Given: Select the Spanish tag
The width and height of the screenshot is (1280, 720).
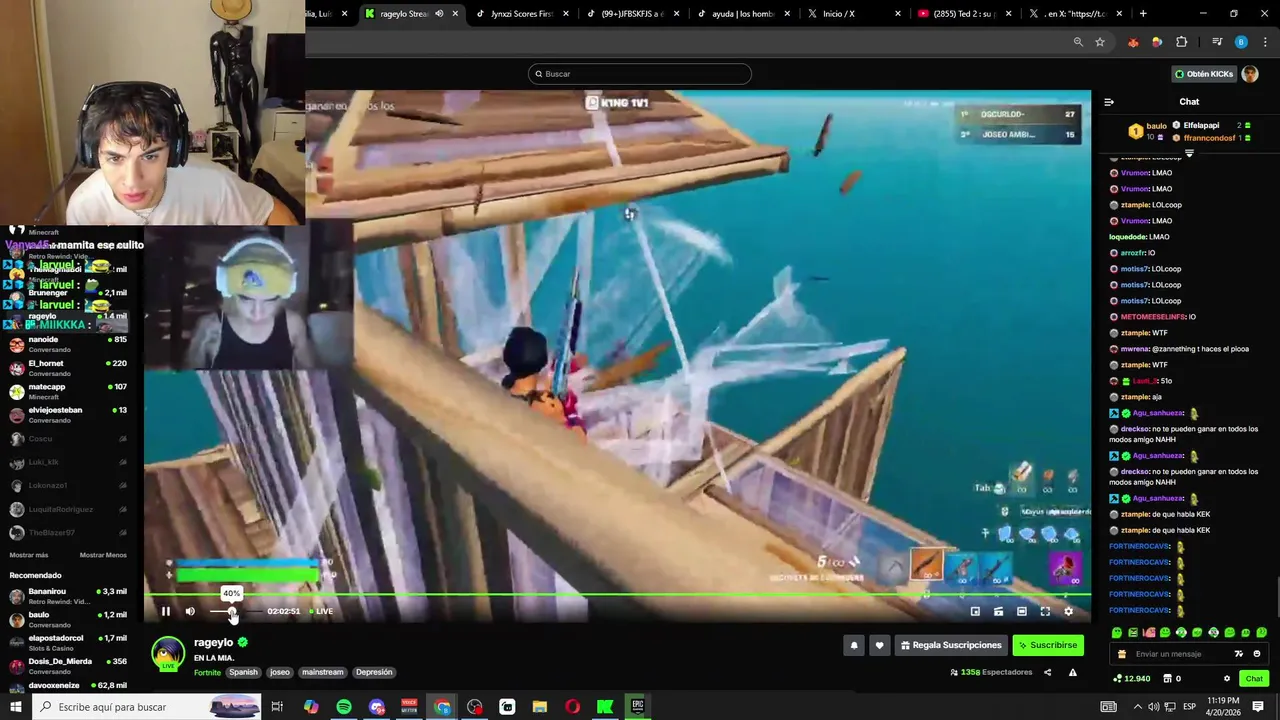Looking at the screenshot, I should tap(243, 673).
